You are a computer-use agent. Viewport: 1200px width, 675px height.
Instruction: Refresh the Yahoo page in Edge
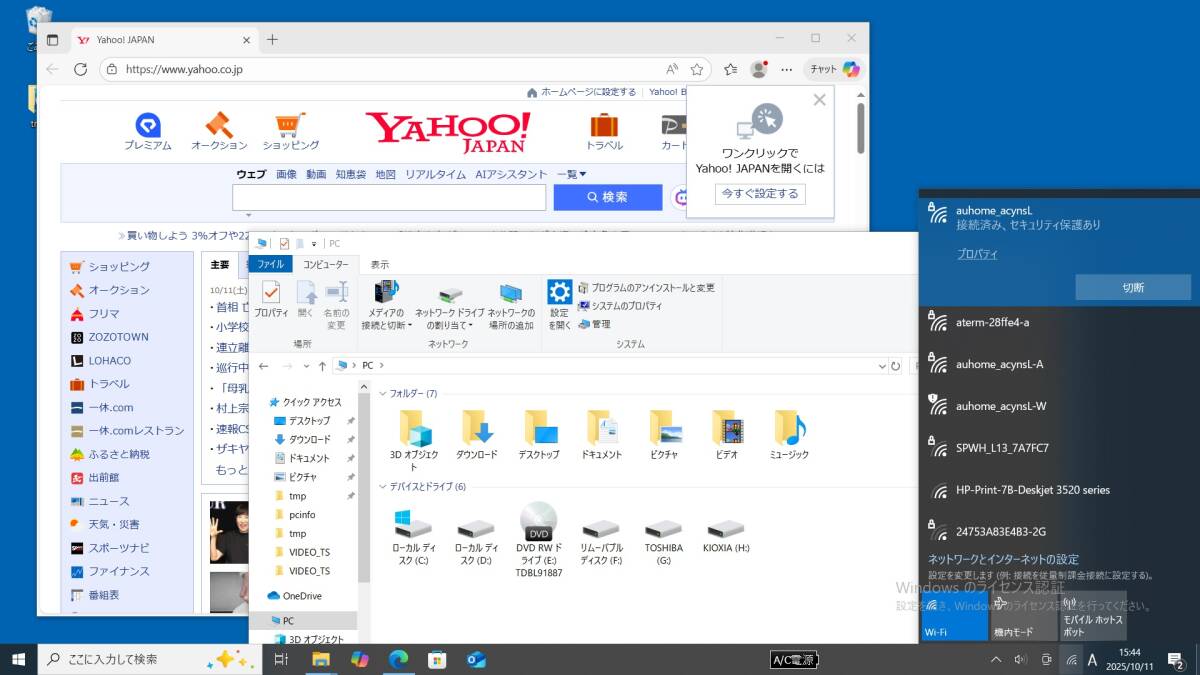(x=81, y=69)
